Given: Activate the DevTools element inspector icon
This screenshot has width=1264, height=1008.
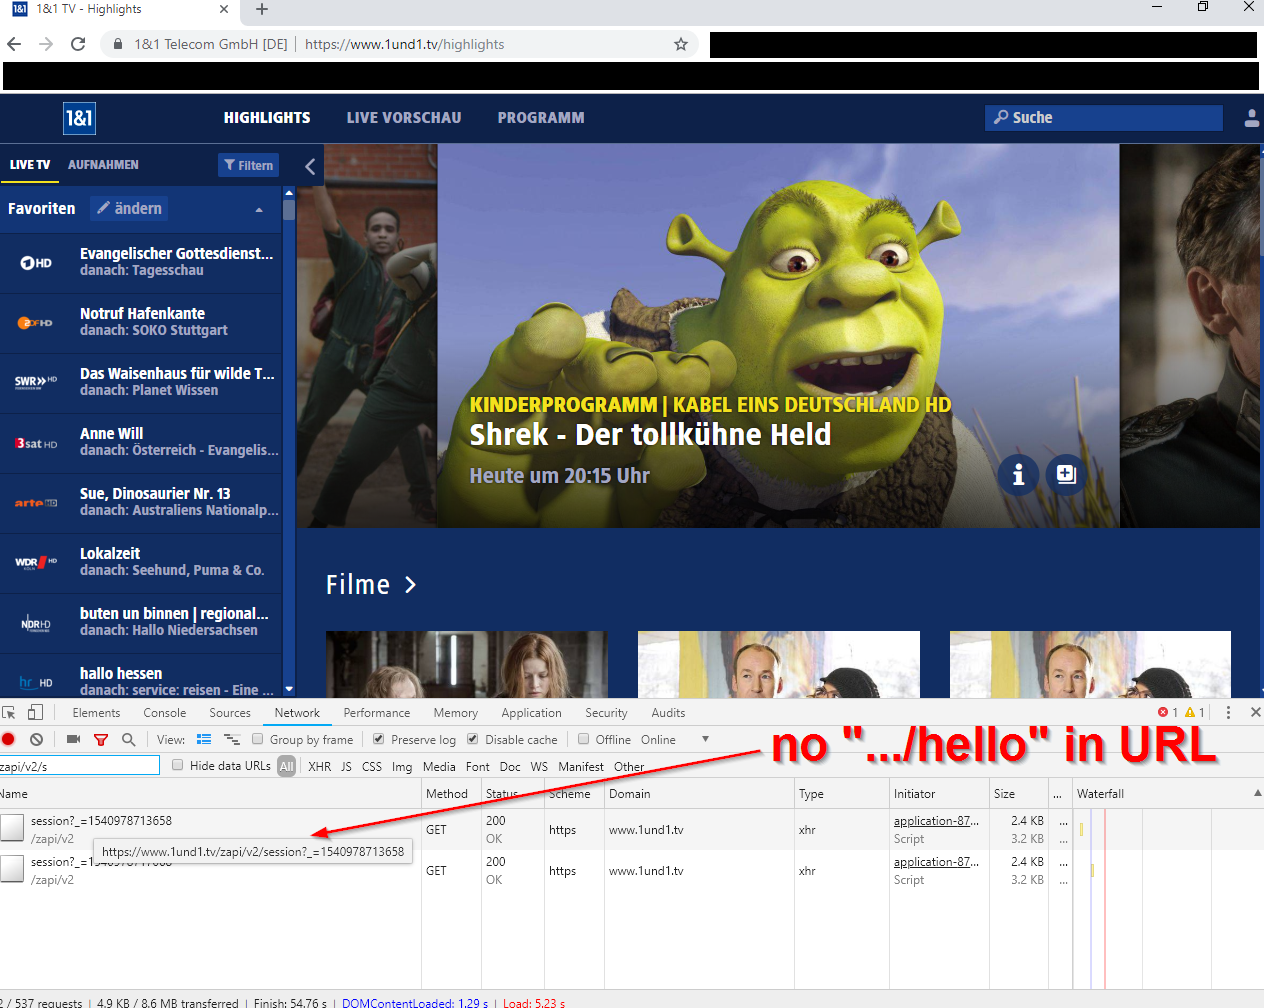Looking at the screenshot, I should point(9,713).
